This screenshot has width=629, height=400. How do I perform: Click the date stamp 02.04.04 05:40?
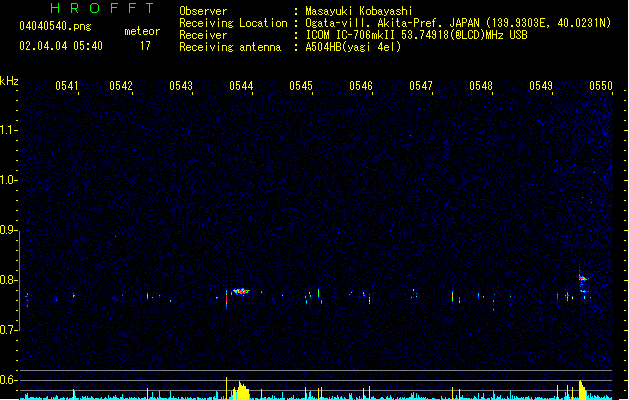(61, 46)
